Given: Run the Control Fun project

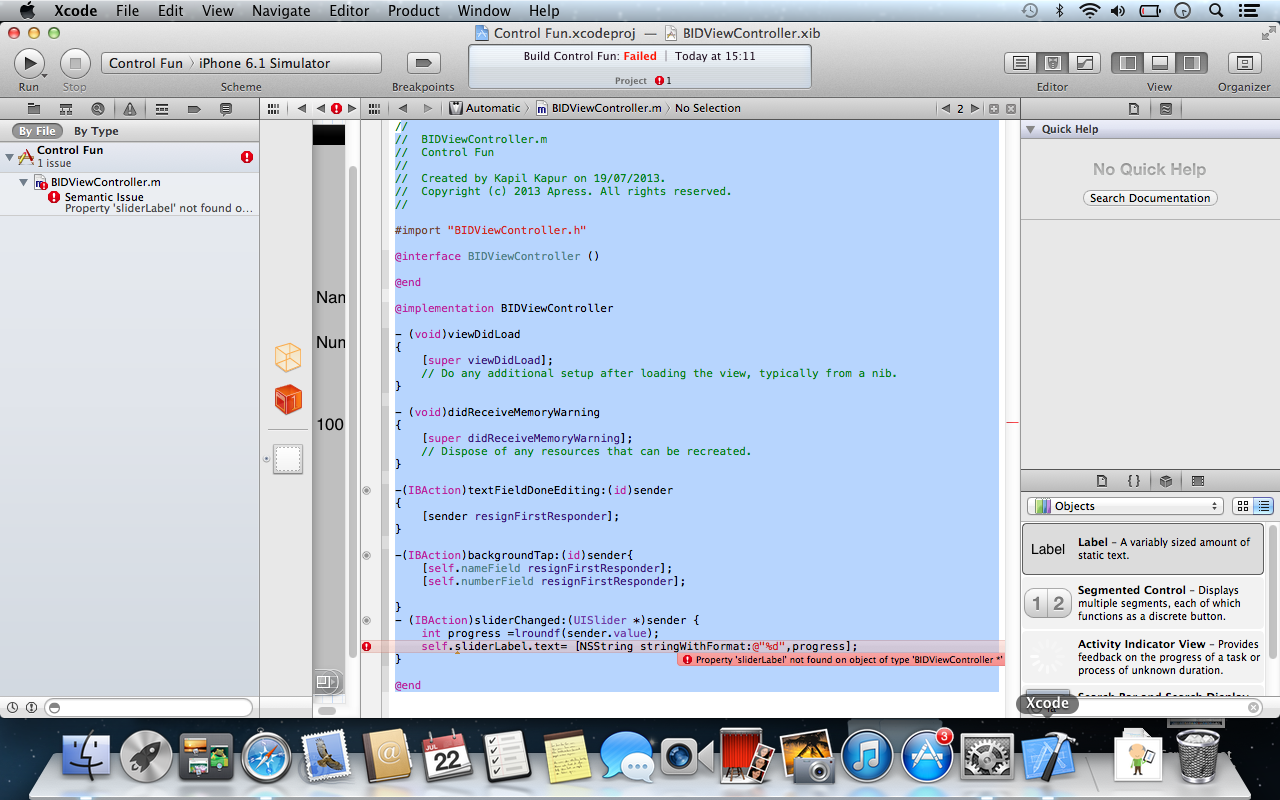Looking at the screenshot, I should pos(29,63).
